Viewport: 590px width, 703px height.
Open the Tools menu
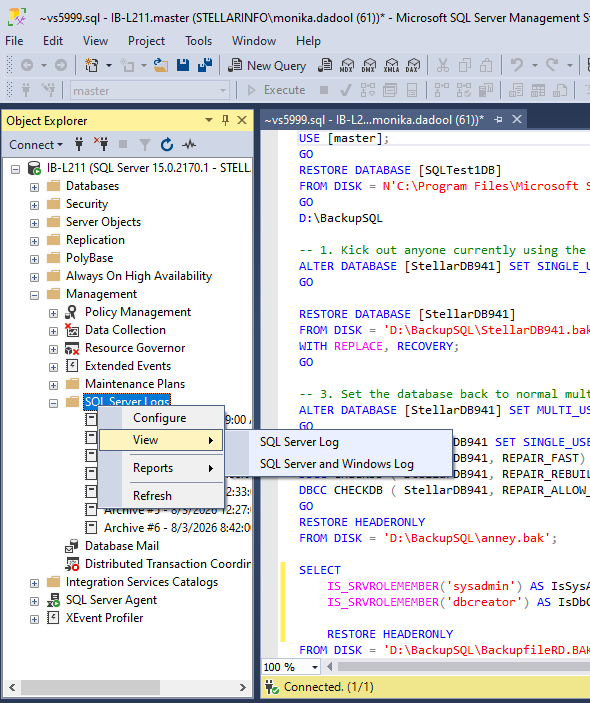click(199, 41)
